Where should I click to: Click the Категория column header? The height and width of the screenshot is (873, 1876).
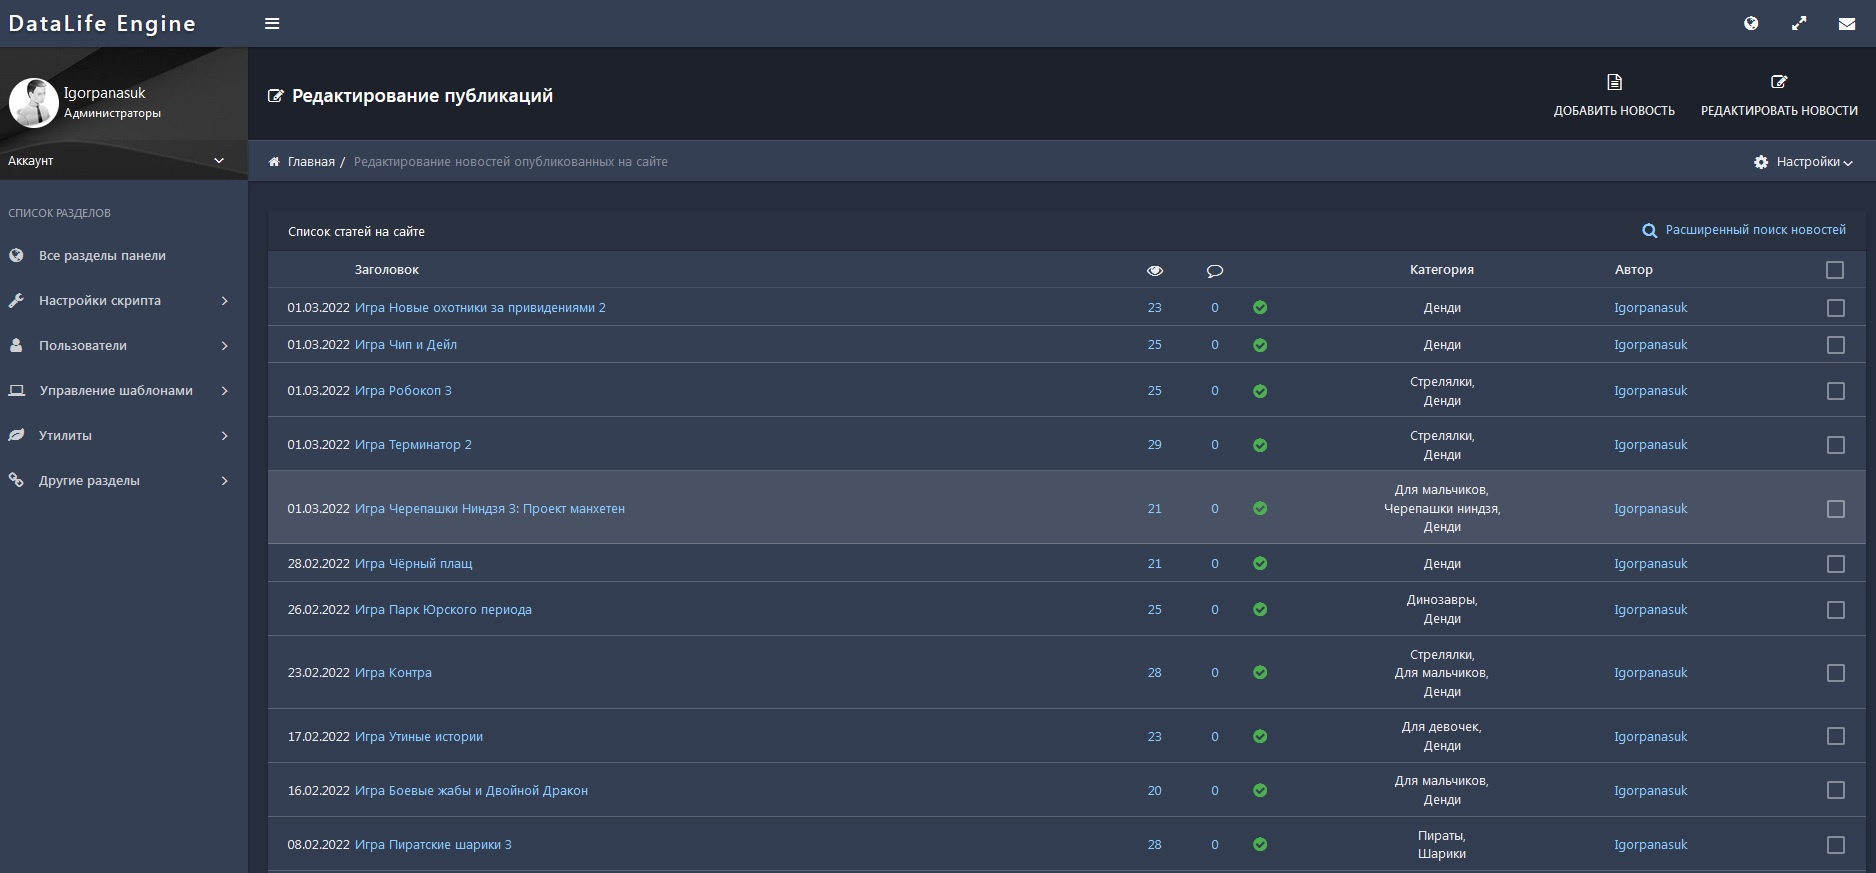(1442, 270)
